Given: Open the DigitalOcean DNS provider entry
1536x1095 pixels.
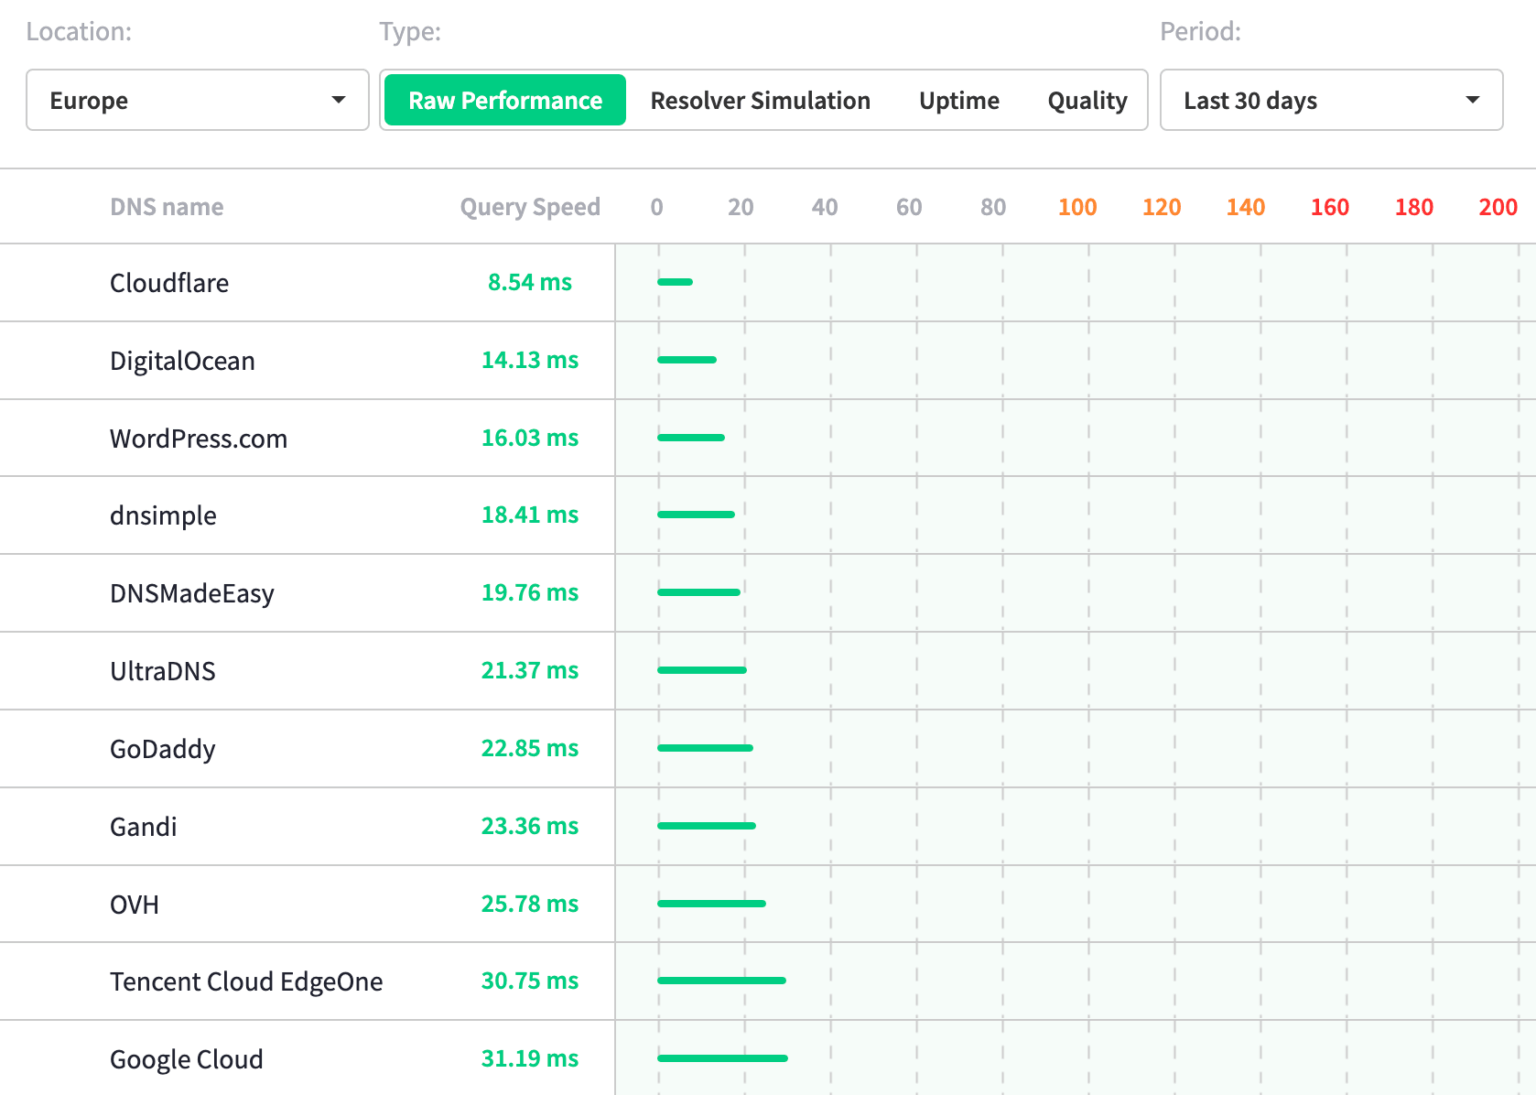Looking at the screenshot, I should pos(182,361).
